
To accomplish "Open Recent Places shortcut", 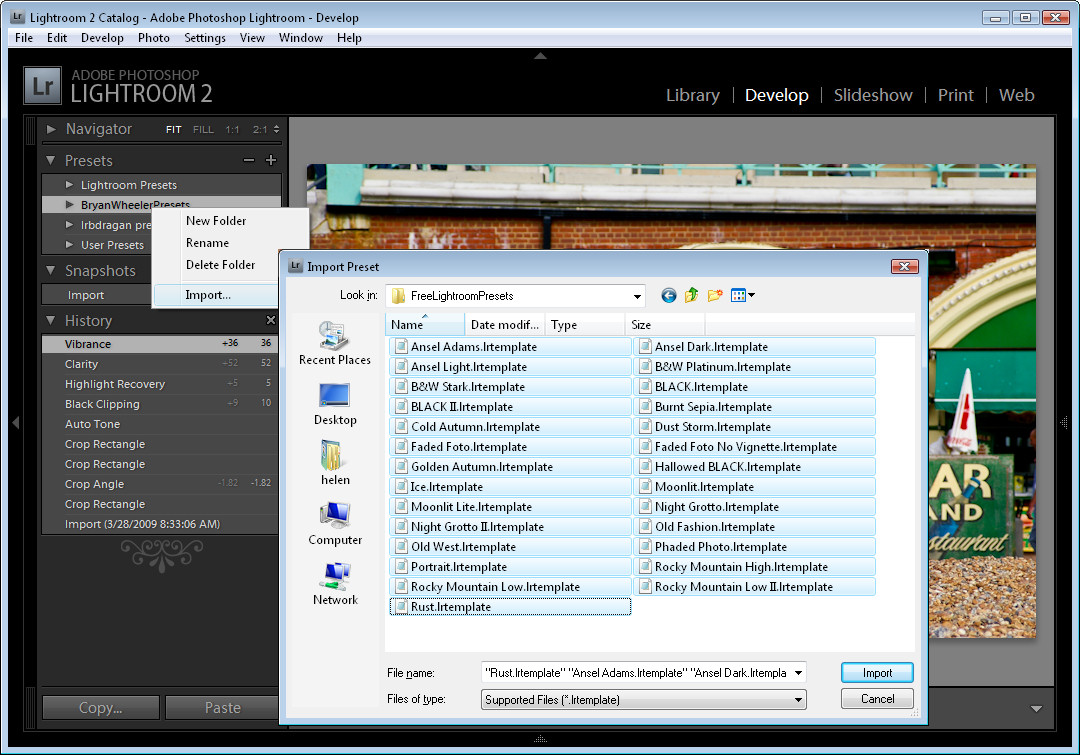I will coord(335,344).
